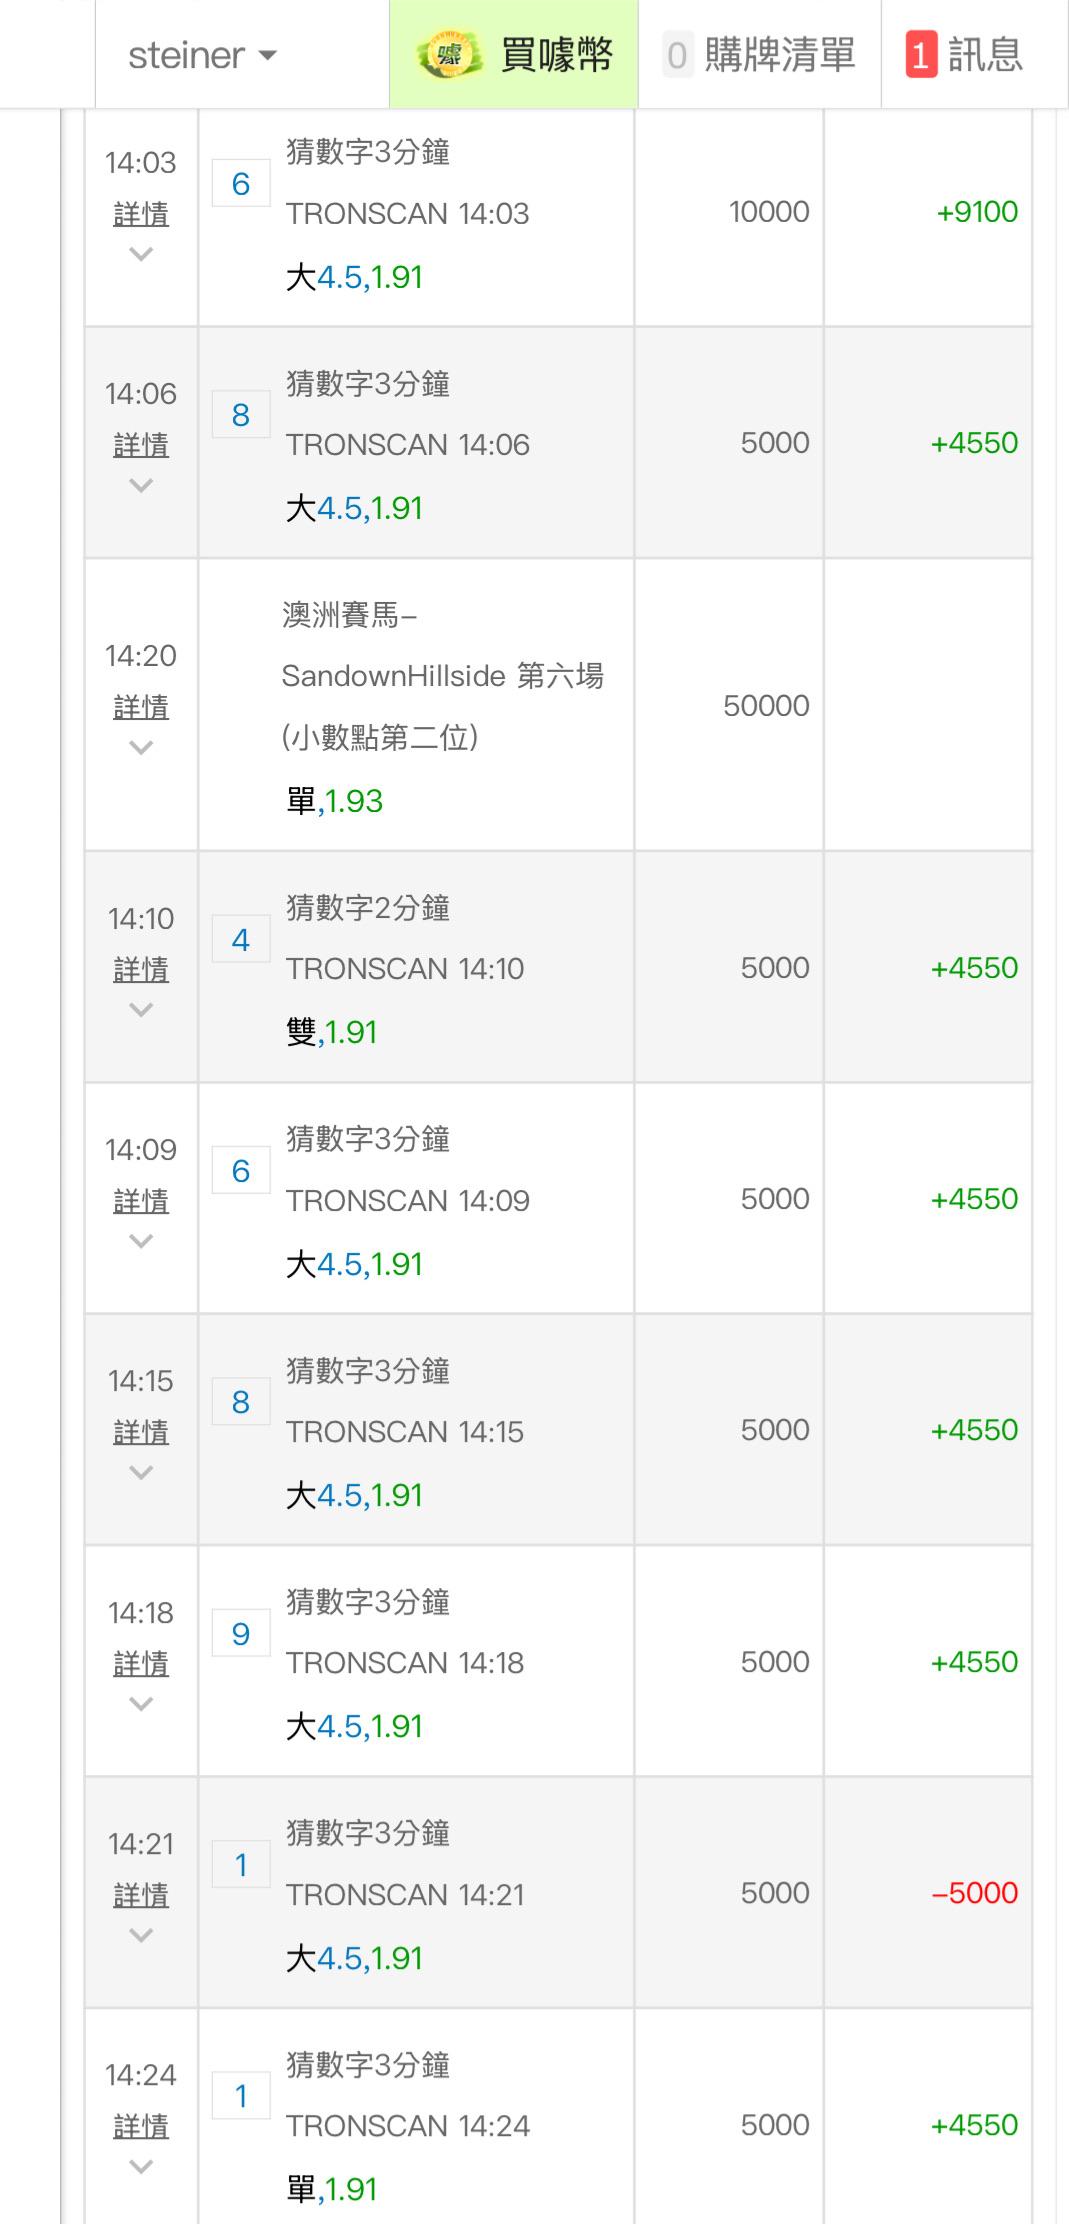This screenshot has height=2224, width=1069.
Task: Click the coin icon beside 買噱幣
Action: coord(450,55)
